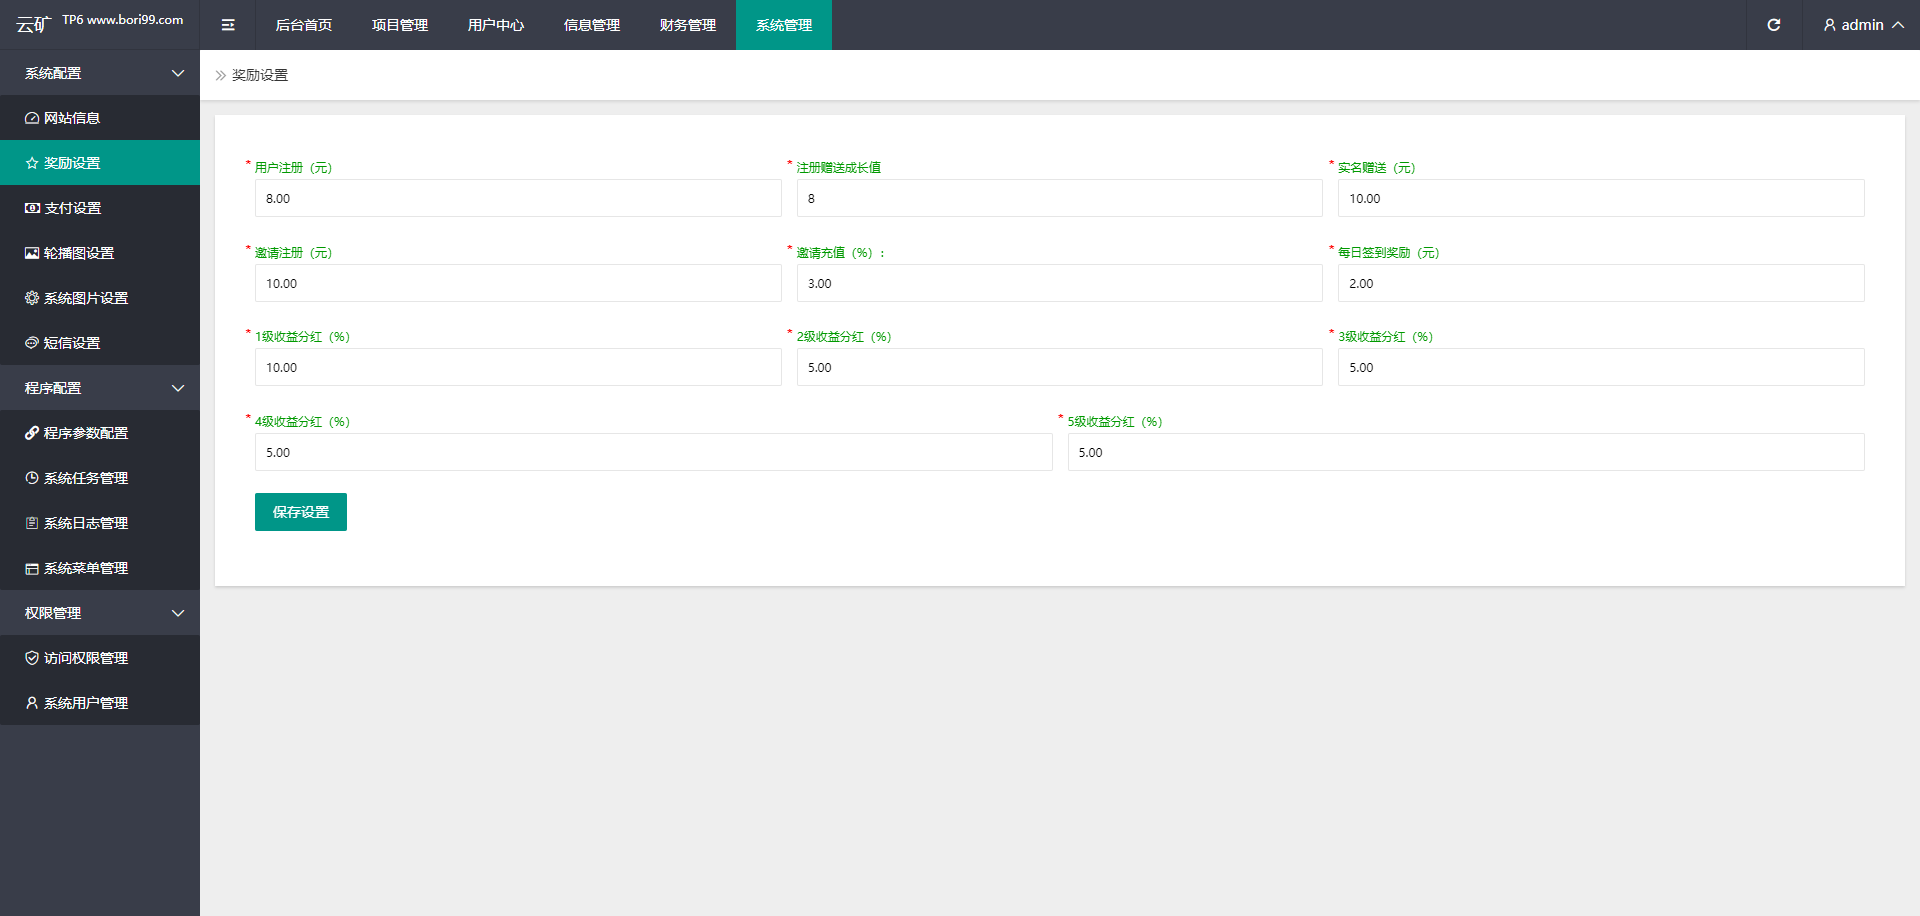Click the TP6 www.bori99.com header text
The image size is (1920, 916).
pyautogui.click(x=123, y=20)
